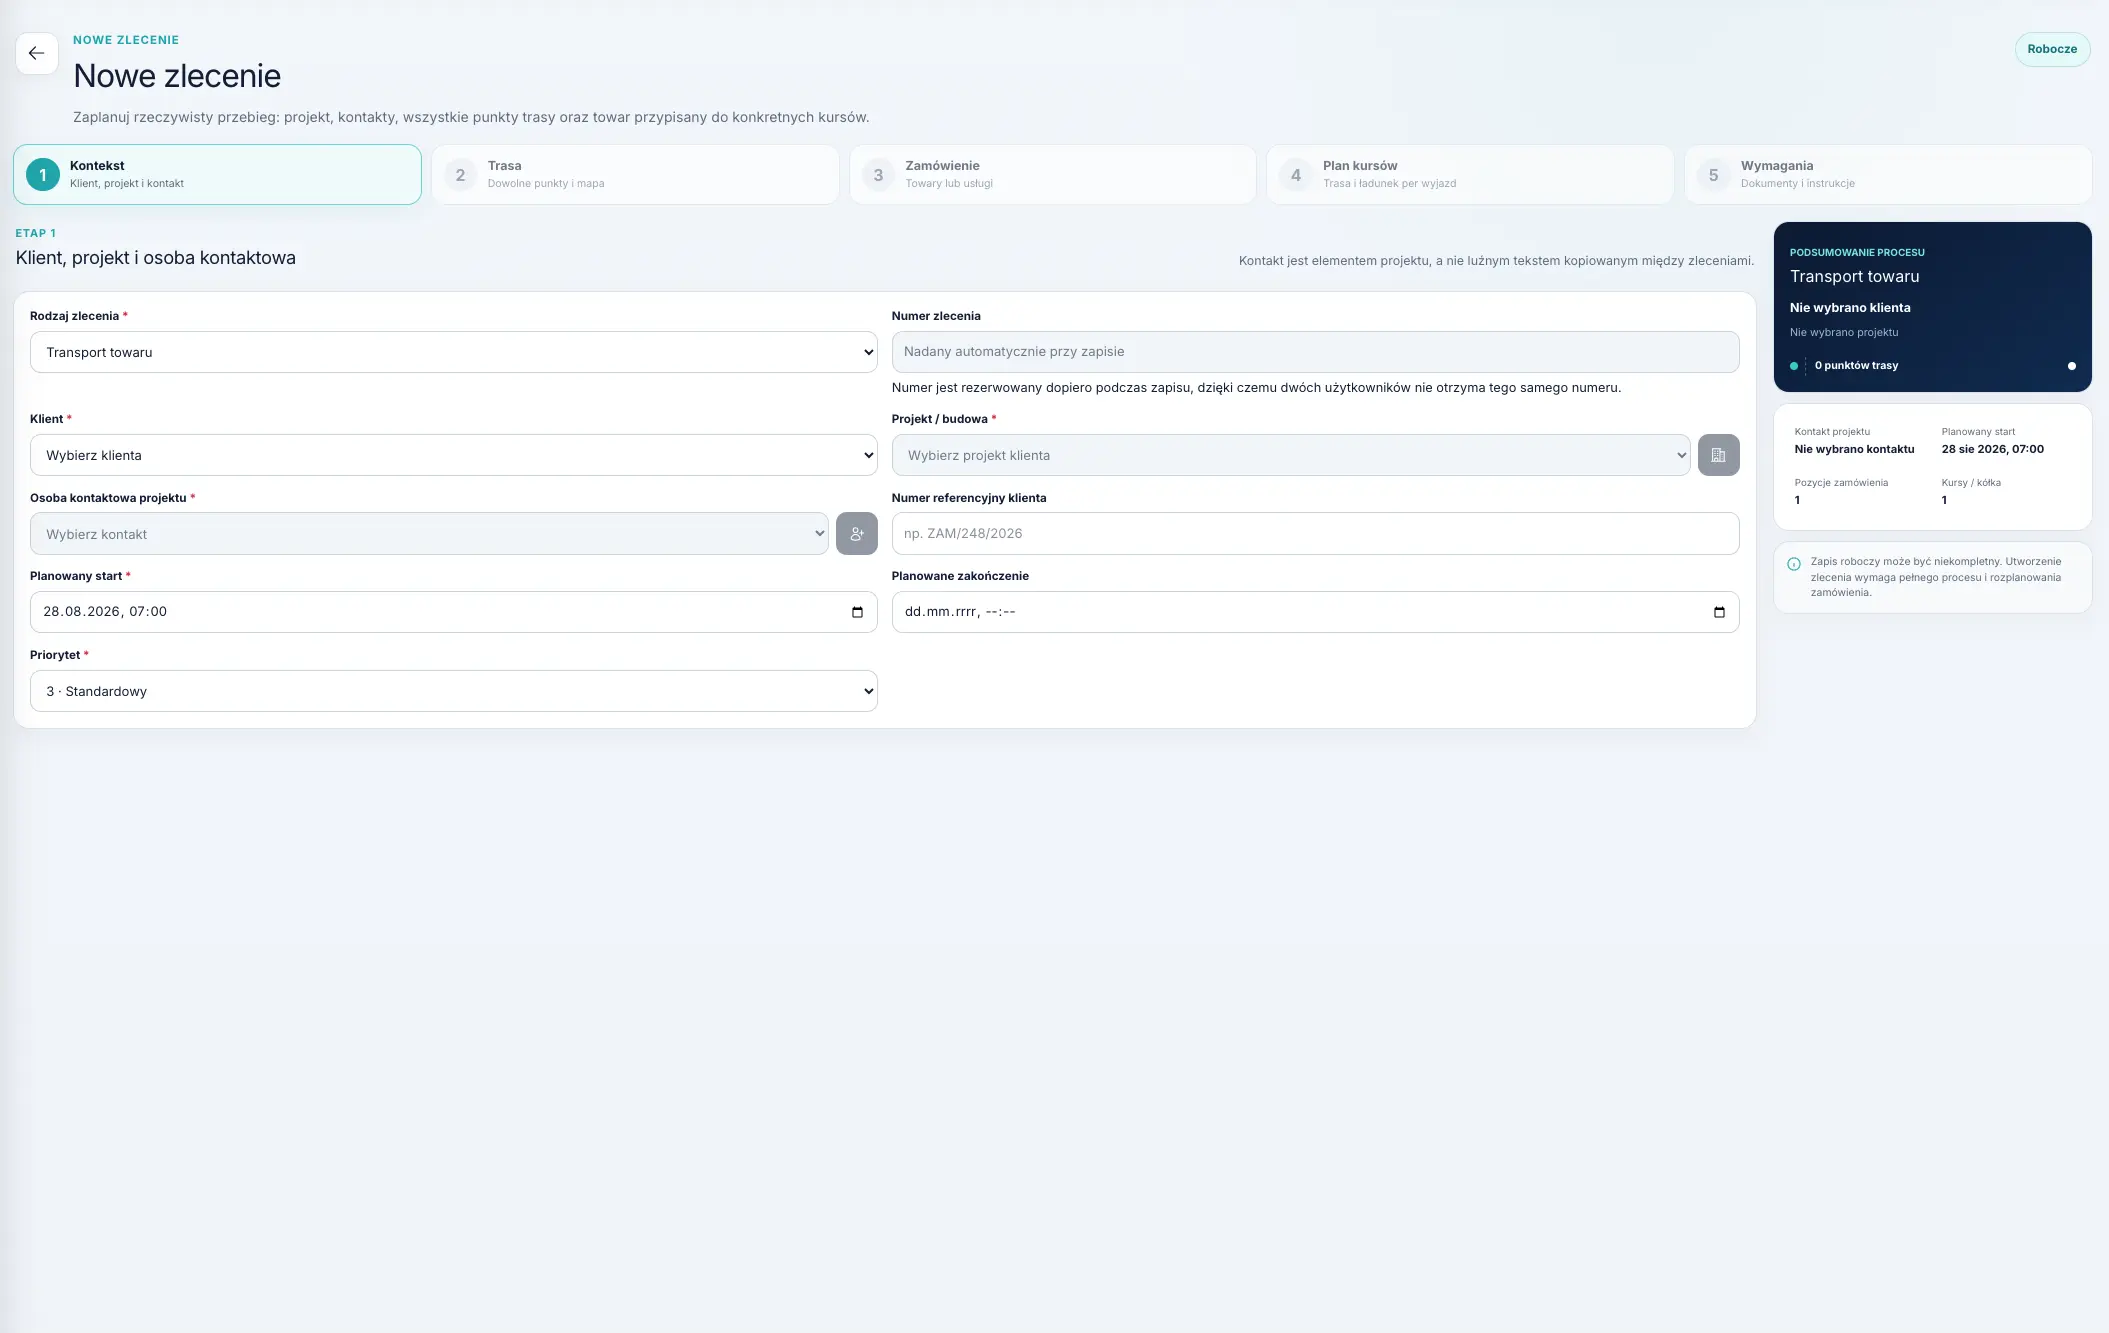This screenshot has width=2109, height=1333.
Task: Click the Planowany start date field
Action: point(454,612)
